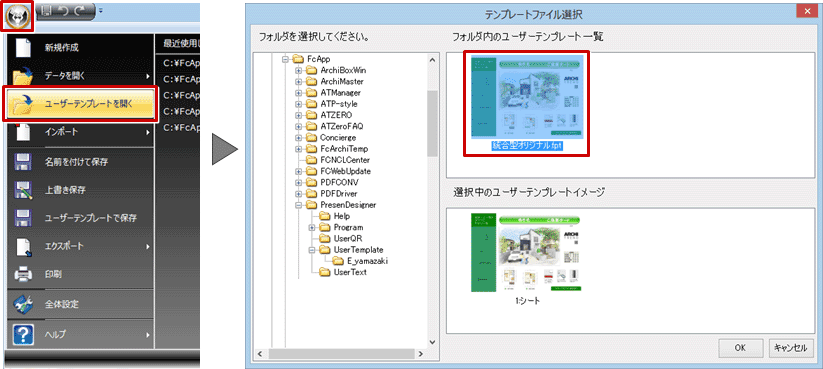Viewport: 823px width, 369px height.
Task: Open the インポート submenu
Action: click(80, 132)
